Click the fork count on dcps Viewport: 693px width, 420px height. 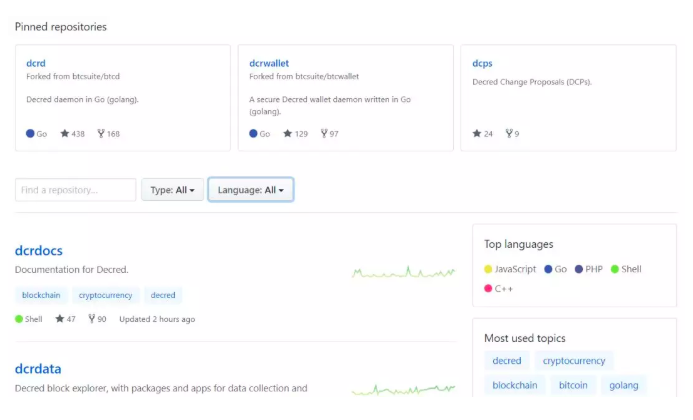tap(512, 133)
